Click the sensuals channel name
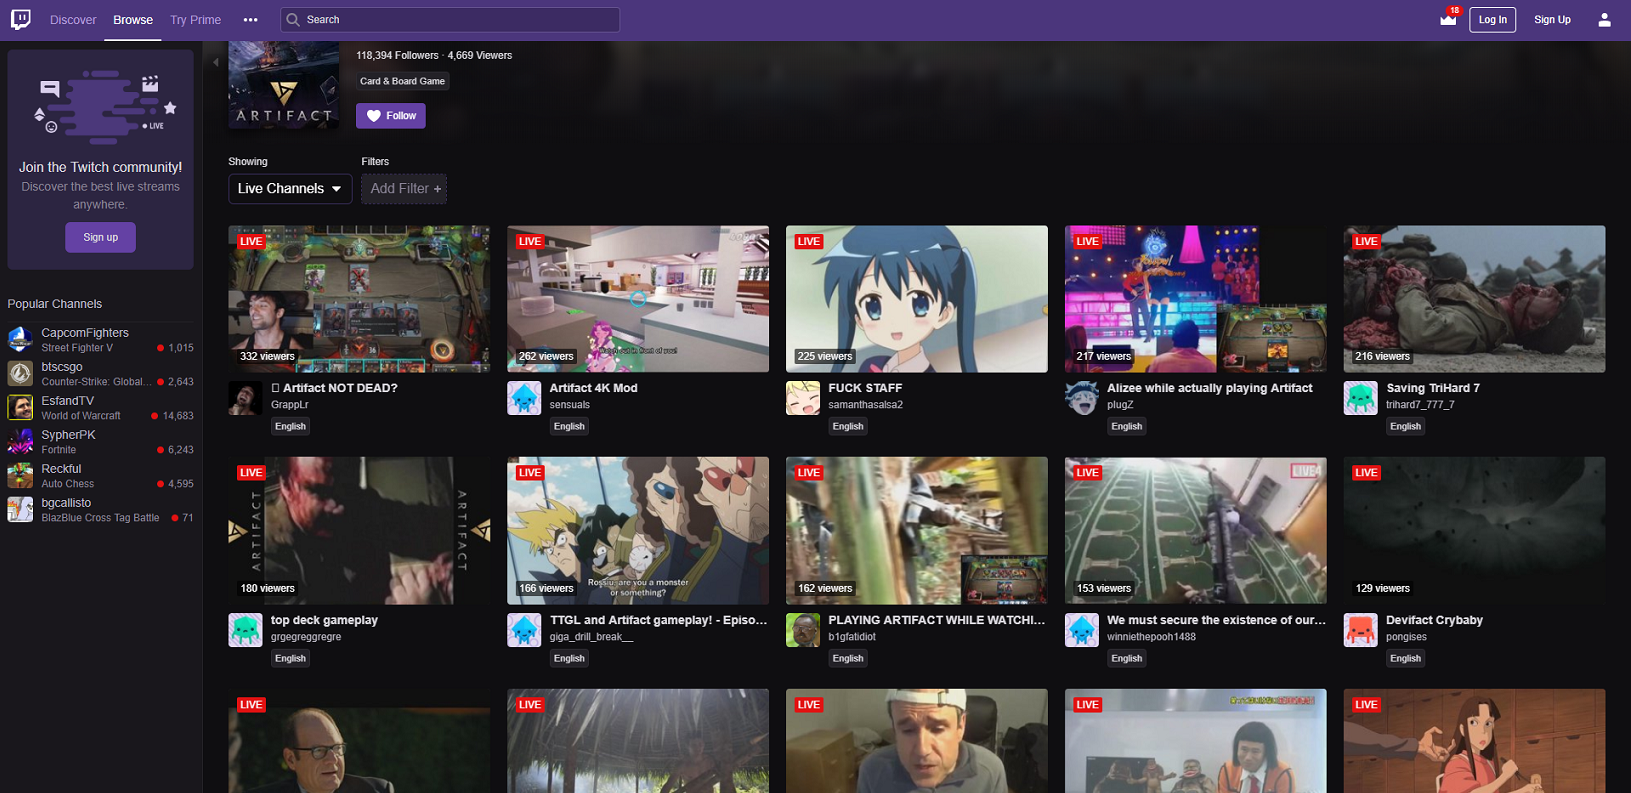This screenshot has width=1631, height=793. (570, 405)
